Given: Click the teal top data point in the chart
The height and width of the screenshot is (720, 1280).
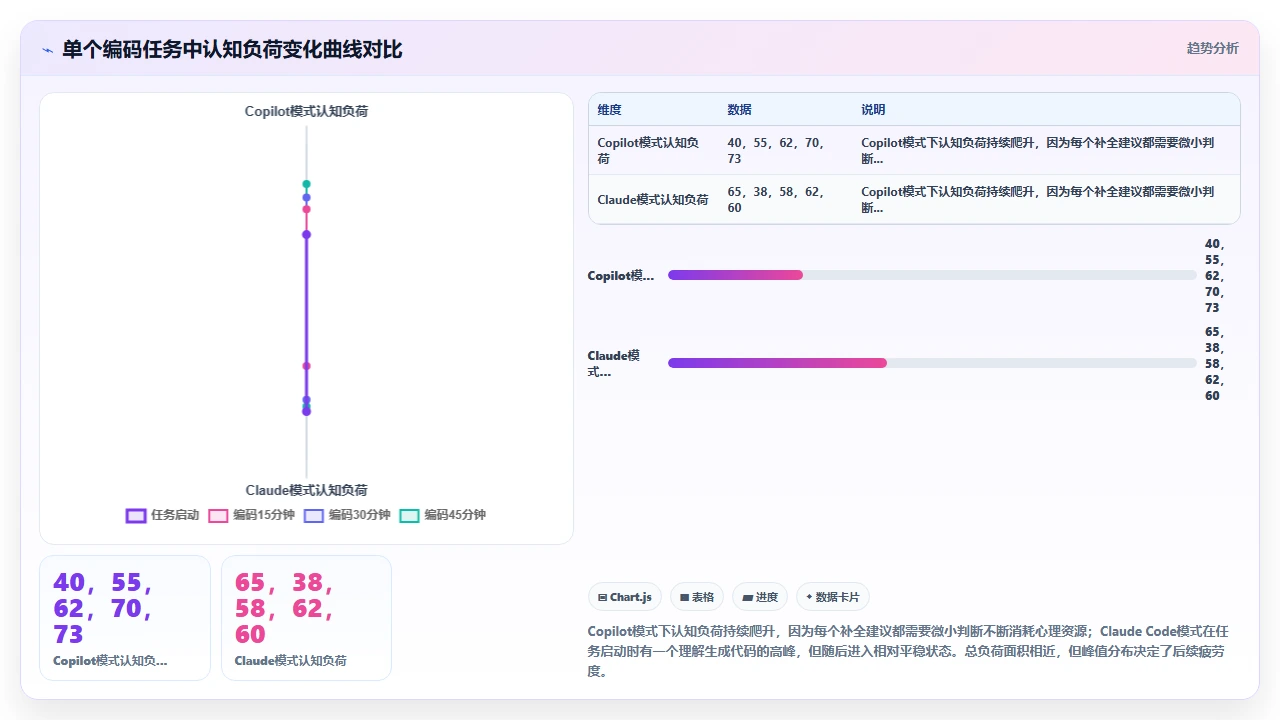Looking at the screenshot, I should [307, 184].
